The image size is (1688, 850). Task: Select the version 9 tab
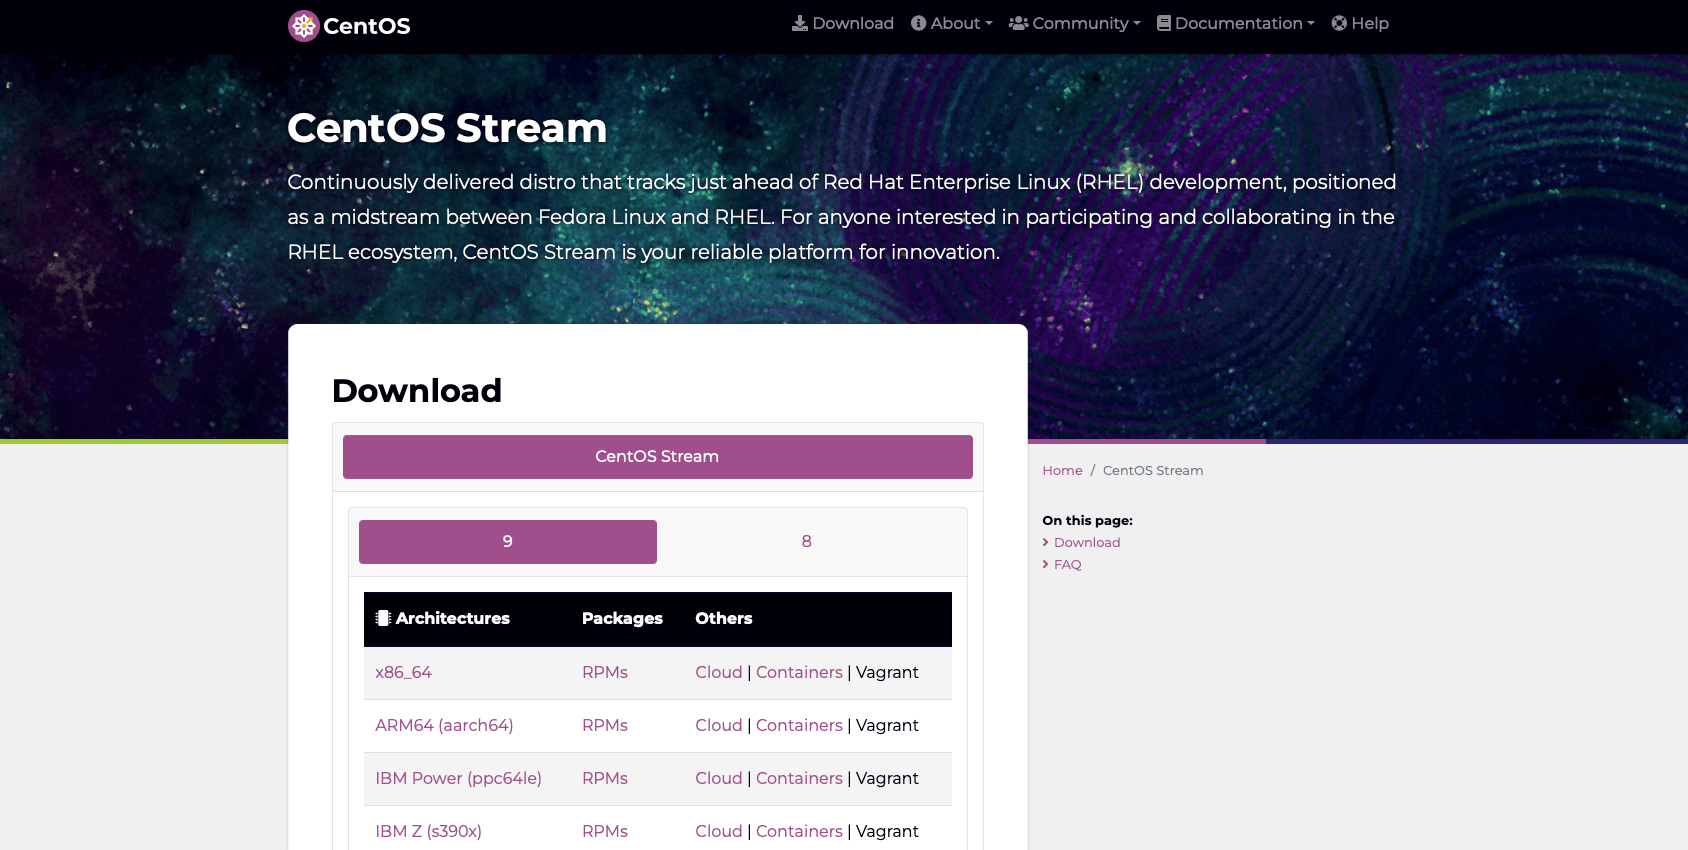pos(507,541)
